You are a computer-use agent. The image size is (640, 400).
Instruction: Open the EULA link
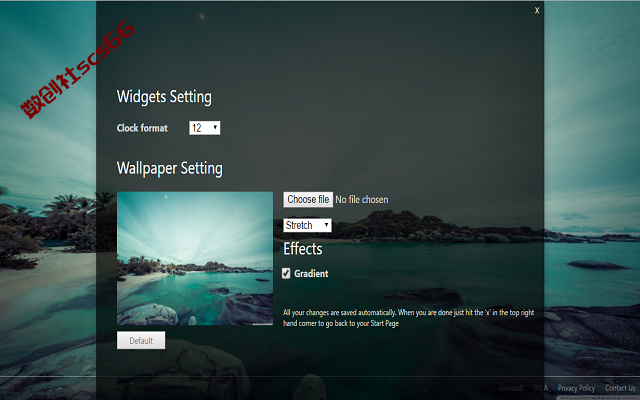[x=540, y=388]
